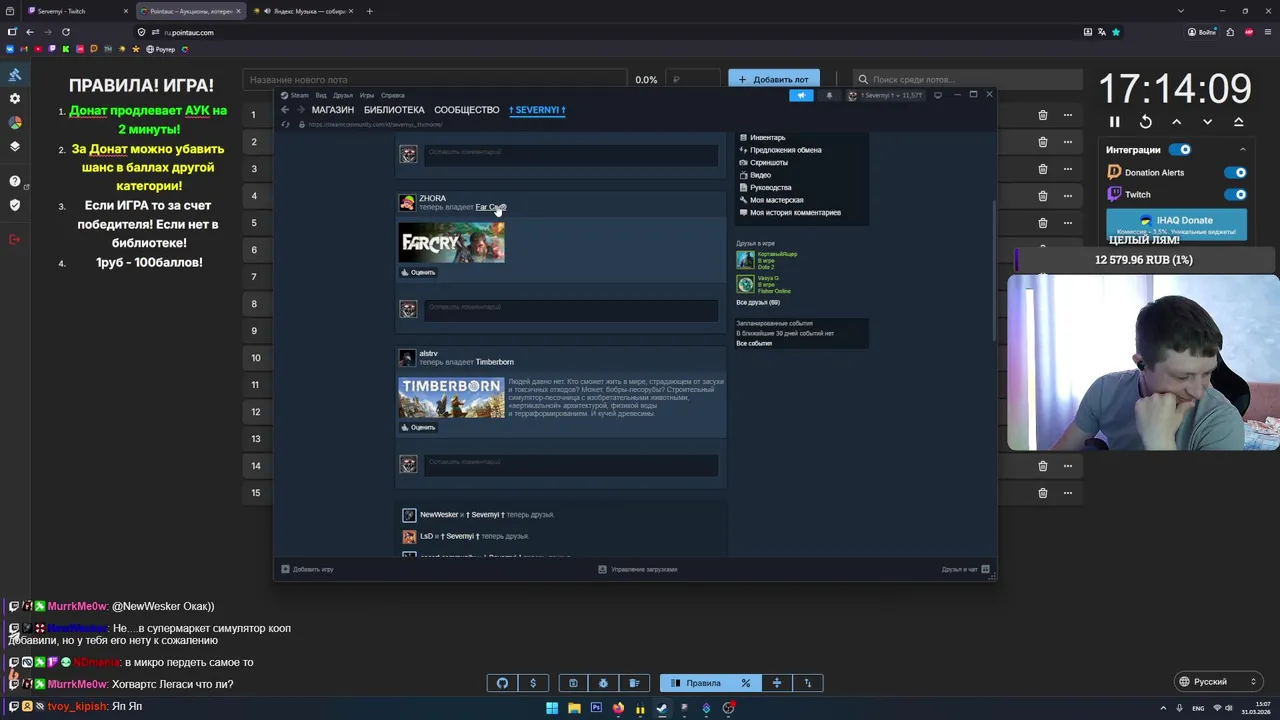Click the divide icon in bottom toolbar
The height and width of the screenshot is (720, 1280).
click(x=777, y=683)
